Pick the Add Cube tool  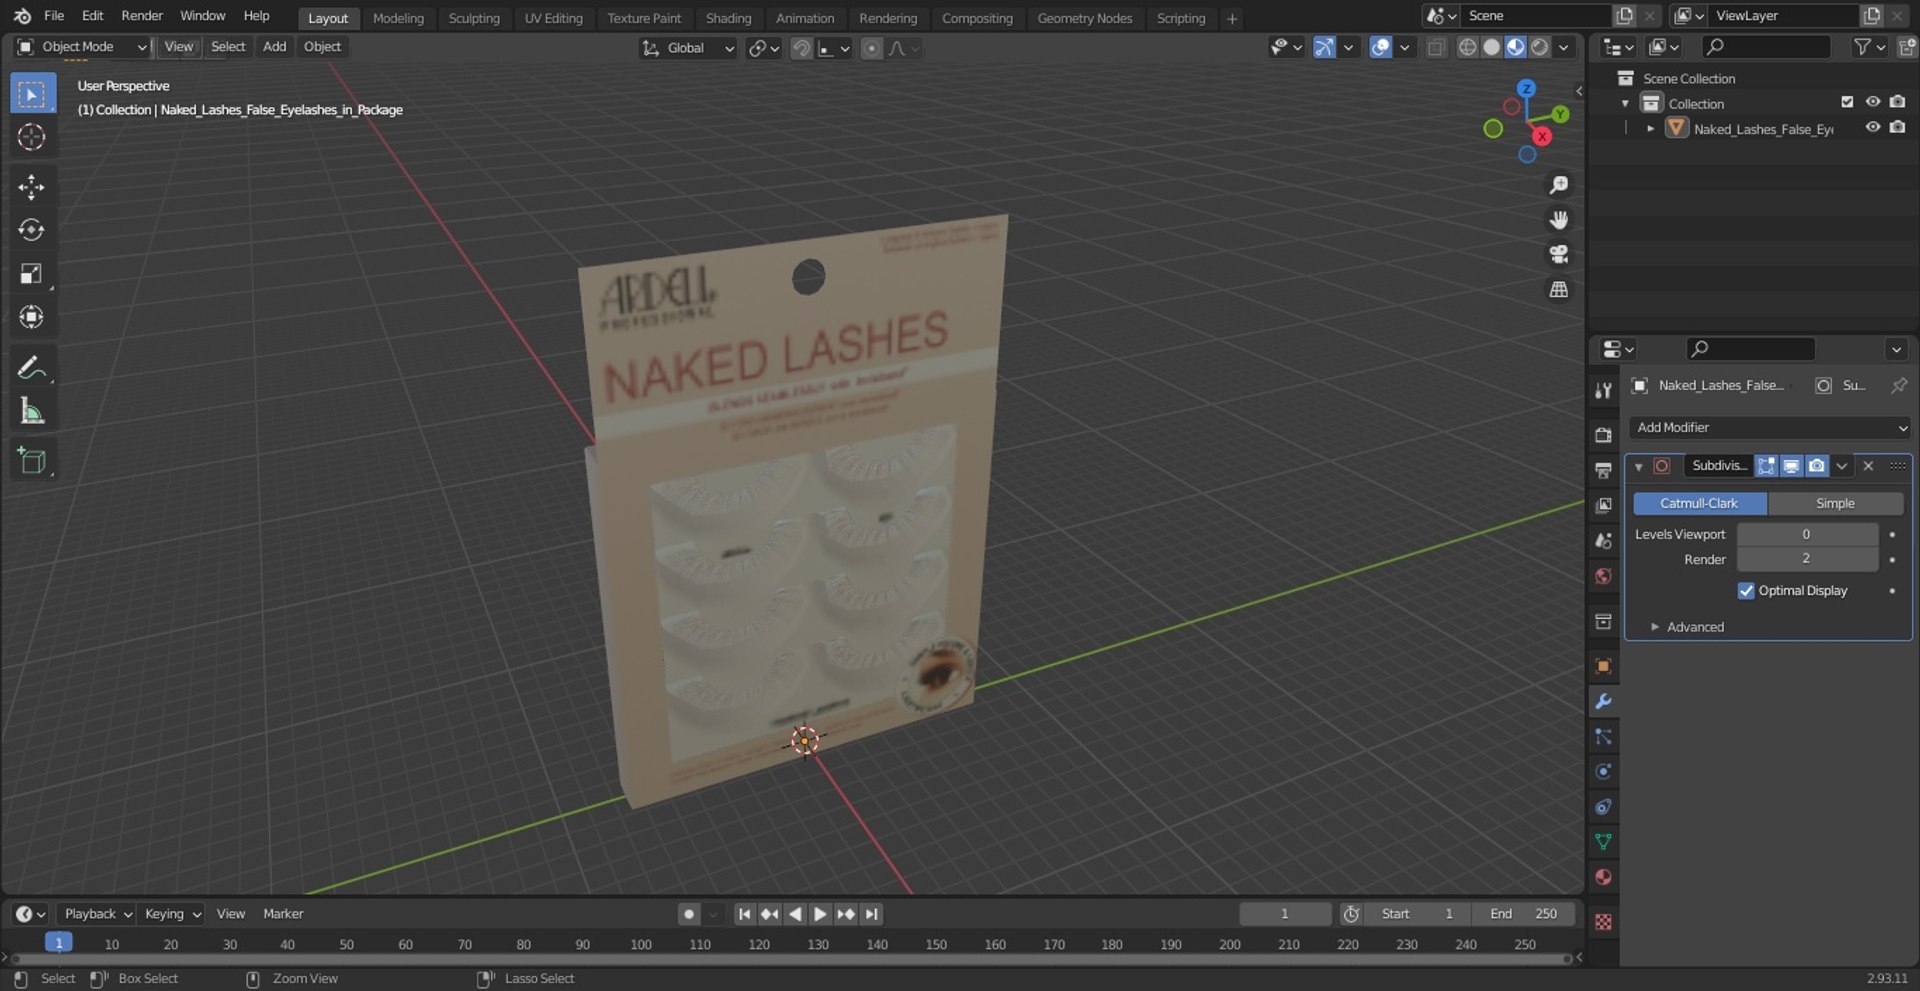(32, 461)
